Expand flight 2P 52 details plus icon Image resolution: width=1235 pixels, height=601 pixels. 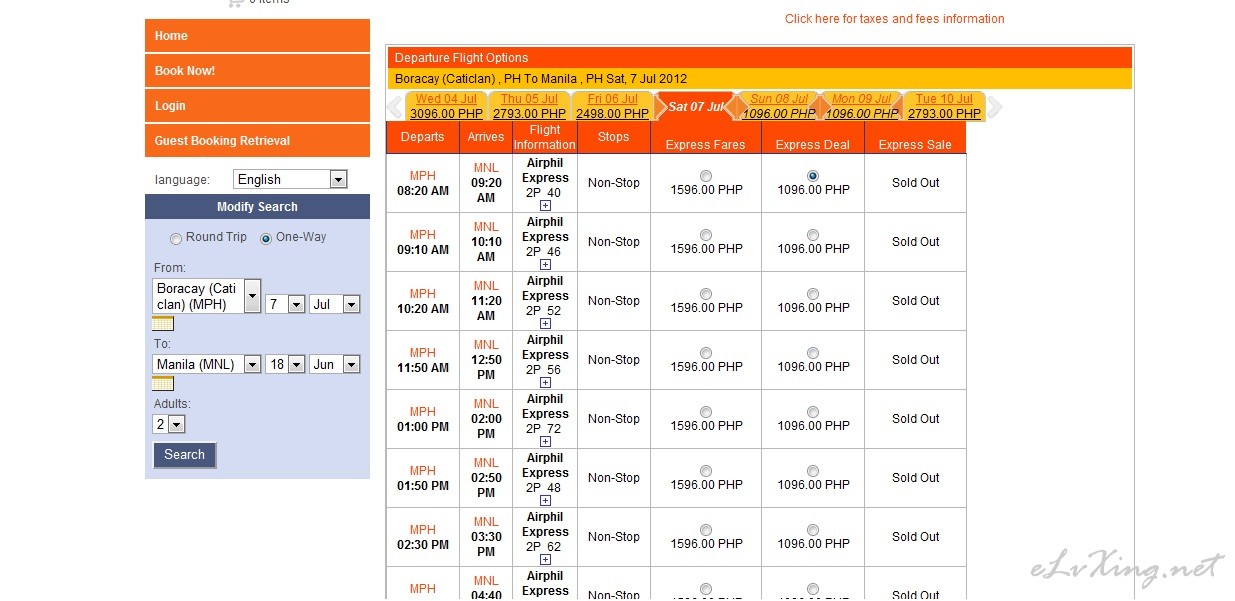[x=545, y=324]
